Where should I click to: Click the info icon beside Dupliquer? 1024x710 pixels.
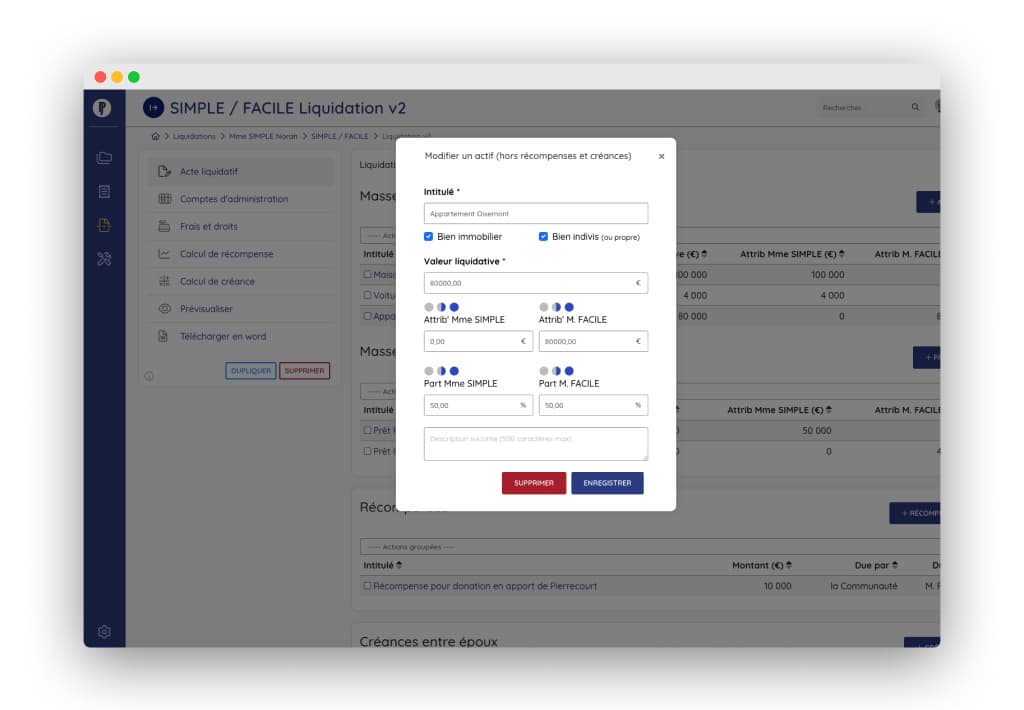(x=149, y=377)
